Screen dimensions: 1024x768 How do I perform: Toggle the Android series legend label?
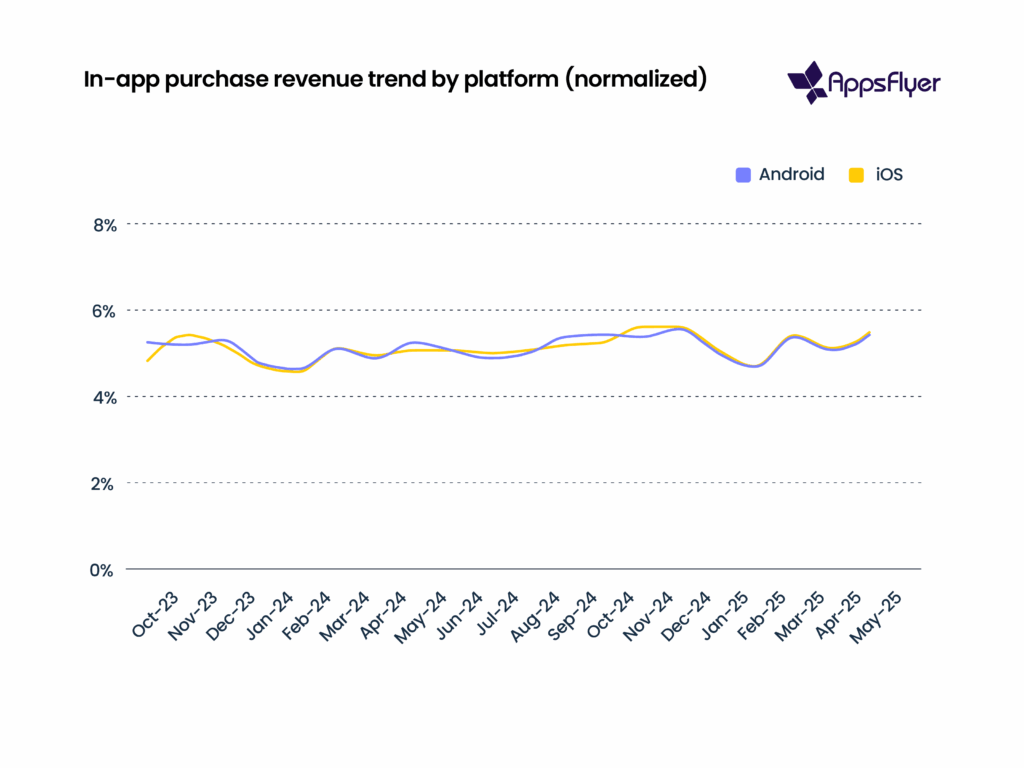click(x=791, y=174)
